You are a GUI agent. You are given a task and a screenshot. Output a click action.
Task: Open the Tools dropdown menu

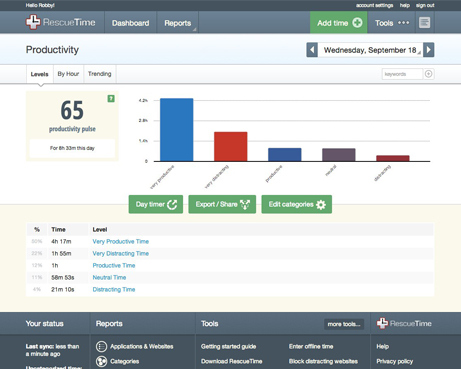(392, 23)
